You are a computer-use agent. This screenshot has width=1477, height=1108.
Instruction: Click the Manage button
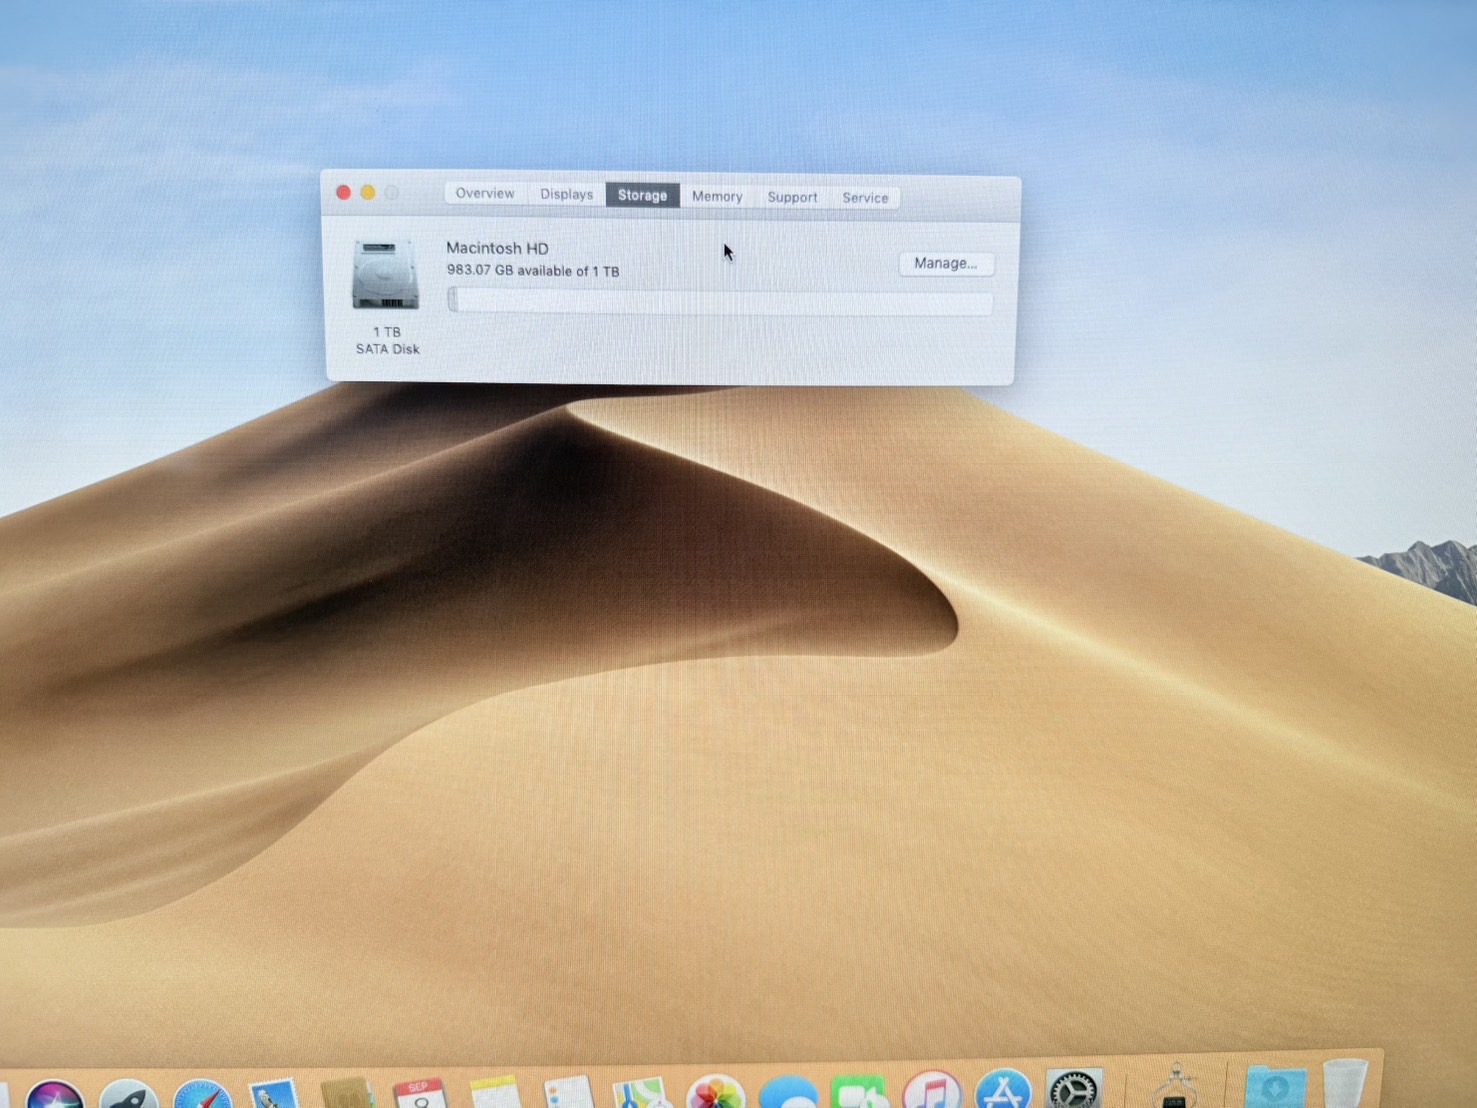945,263
